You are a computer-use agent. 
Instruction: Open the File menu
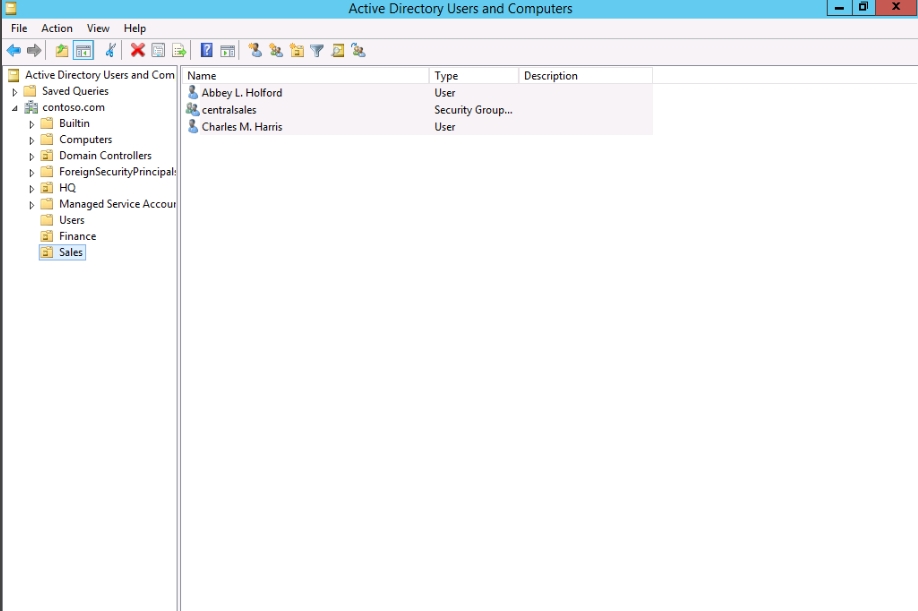point(19,28)
